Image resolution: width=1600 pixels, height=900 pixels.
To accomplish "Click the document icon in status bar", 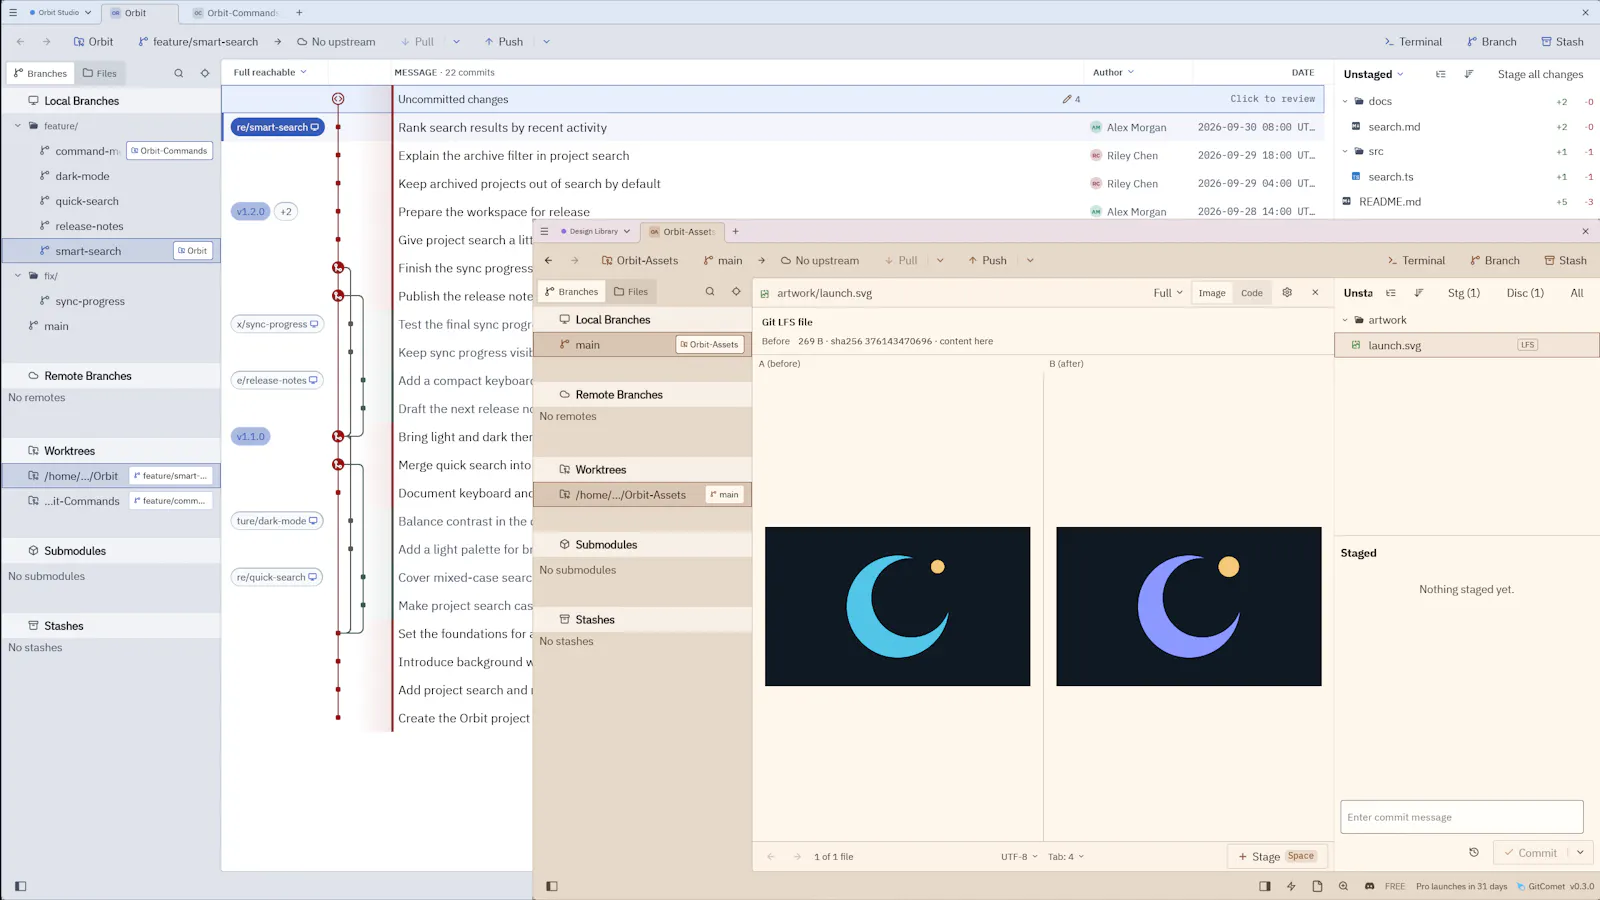I will pos(1317,886).
